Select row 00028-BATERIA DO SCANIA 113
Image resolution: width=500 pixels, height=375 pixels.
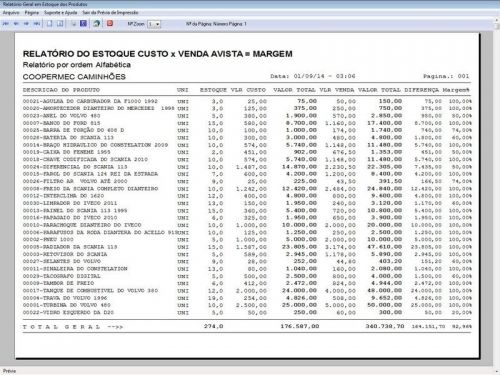point(247,137)
